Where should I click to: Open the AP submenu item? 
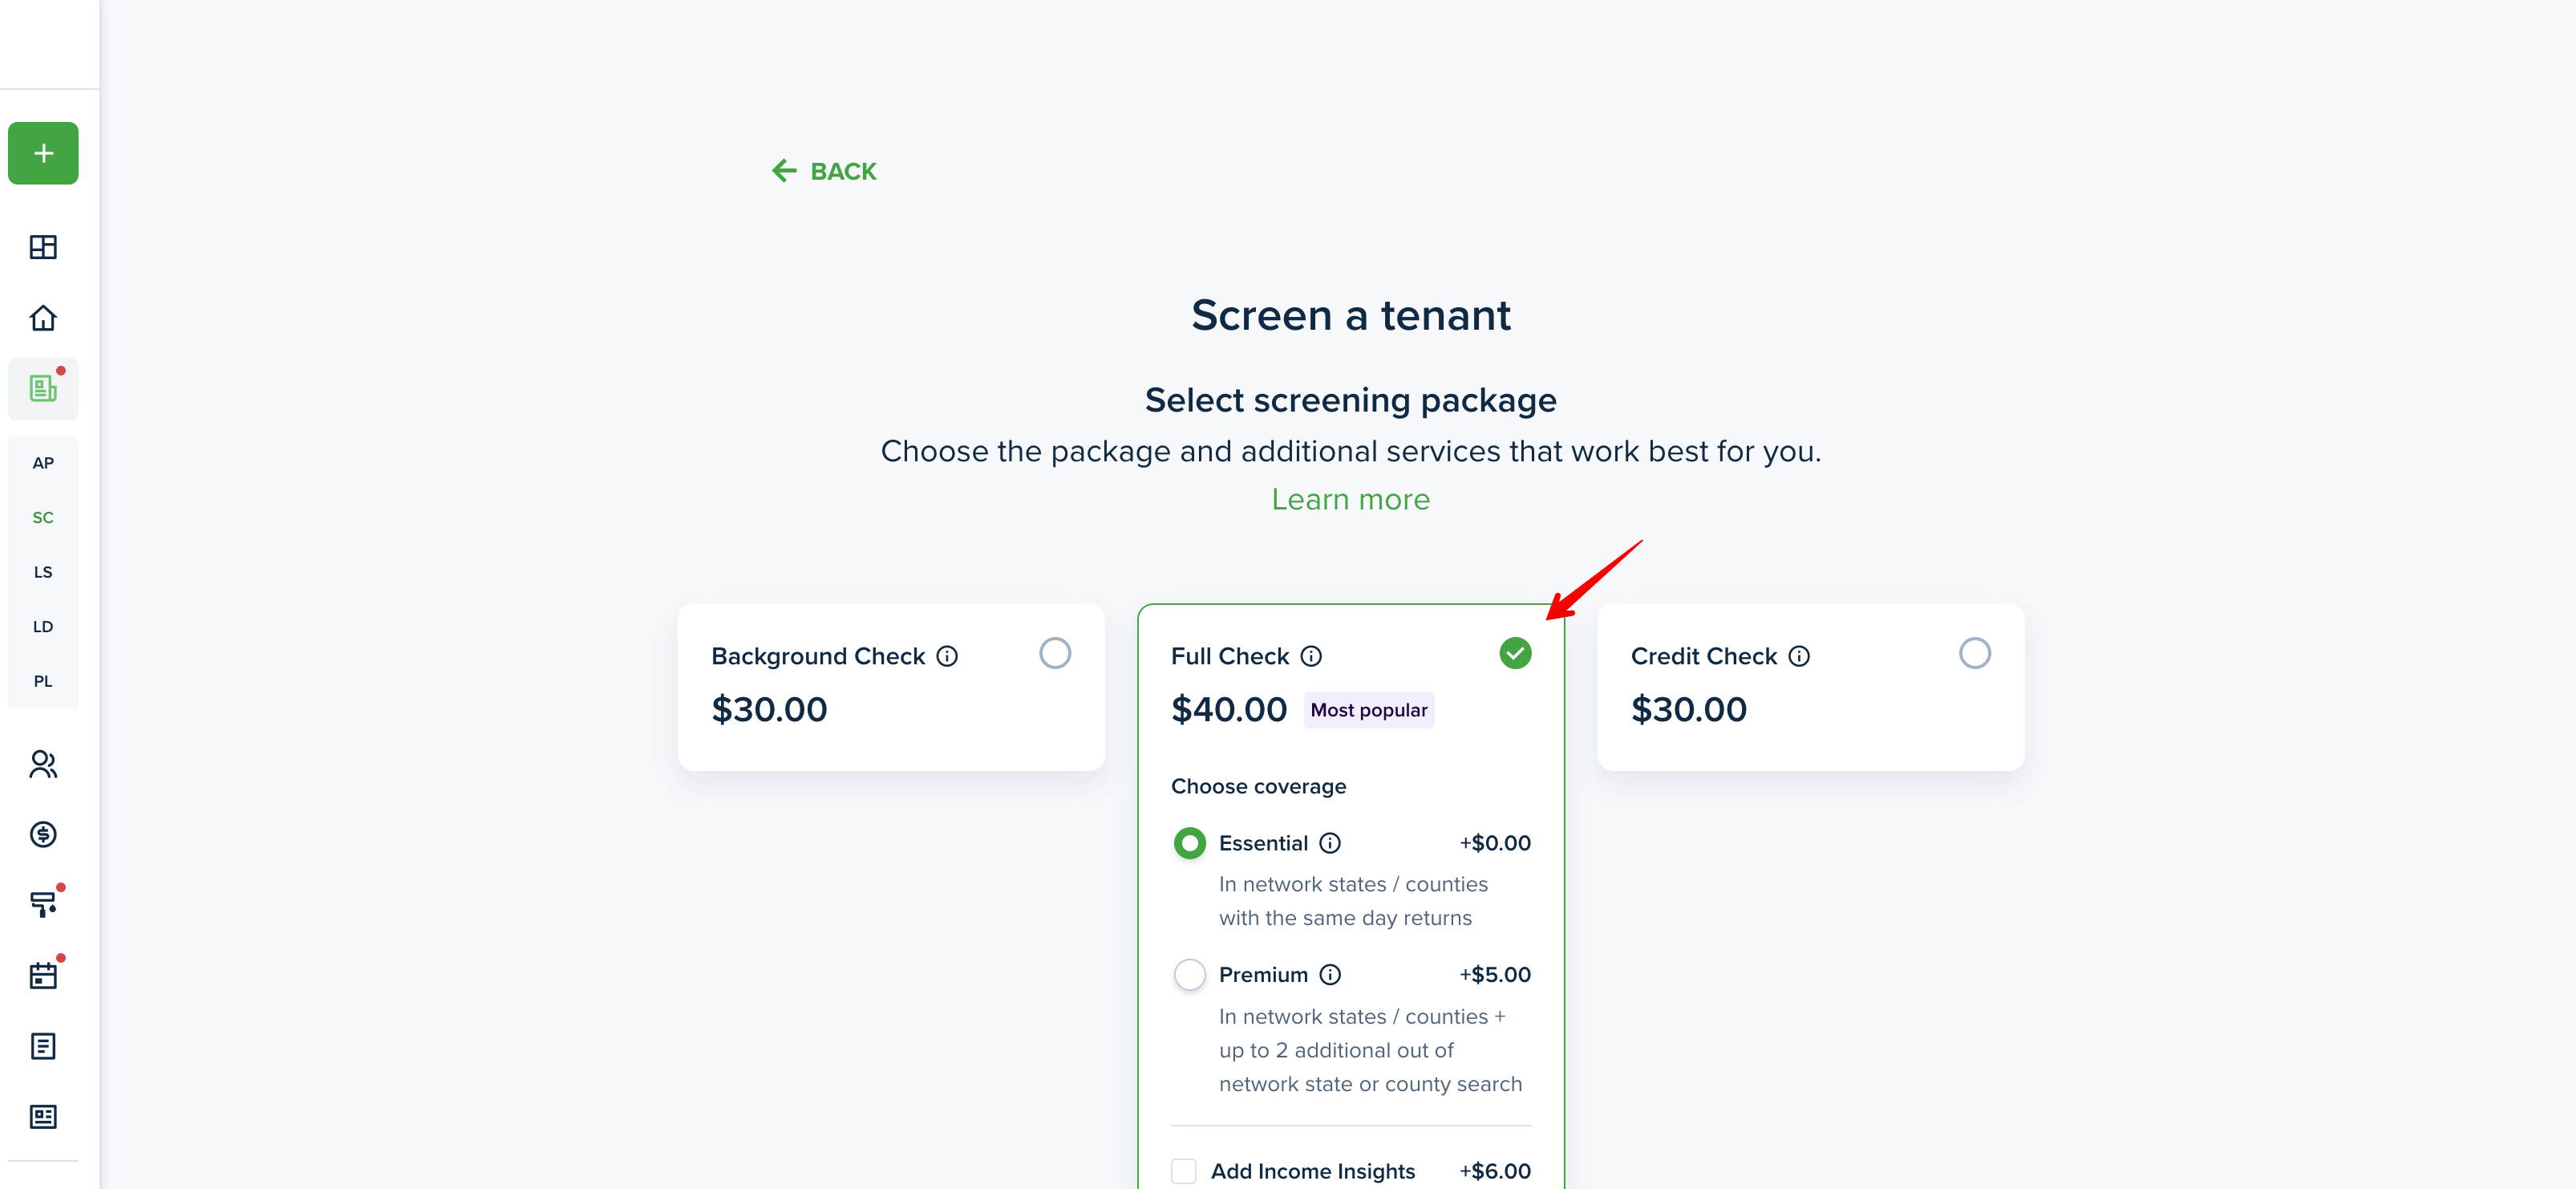pyautogui.click(x=43, y=463)
